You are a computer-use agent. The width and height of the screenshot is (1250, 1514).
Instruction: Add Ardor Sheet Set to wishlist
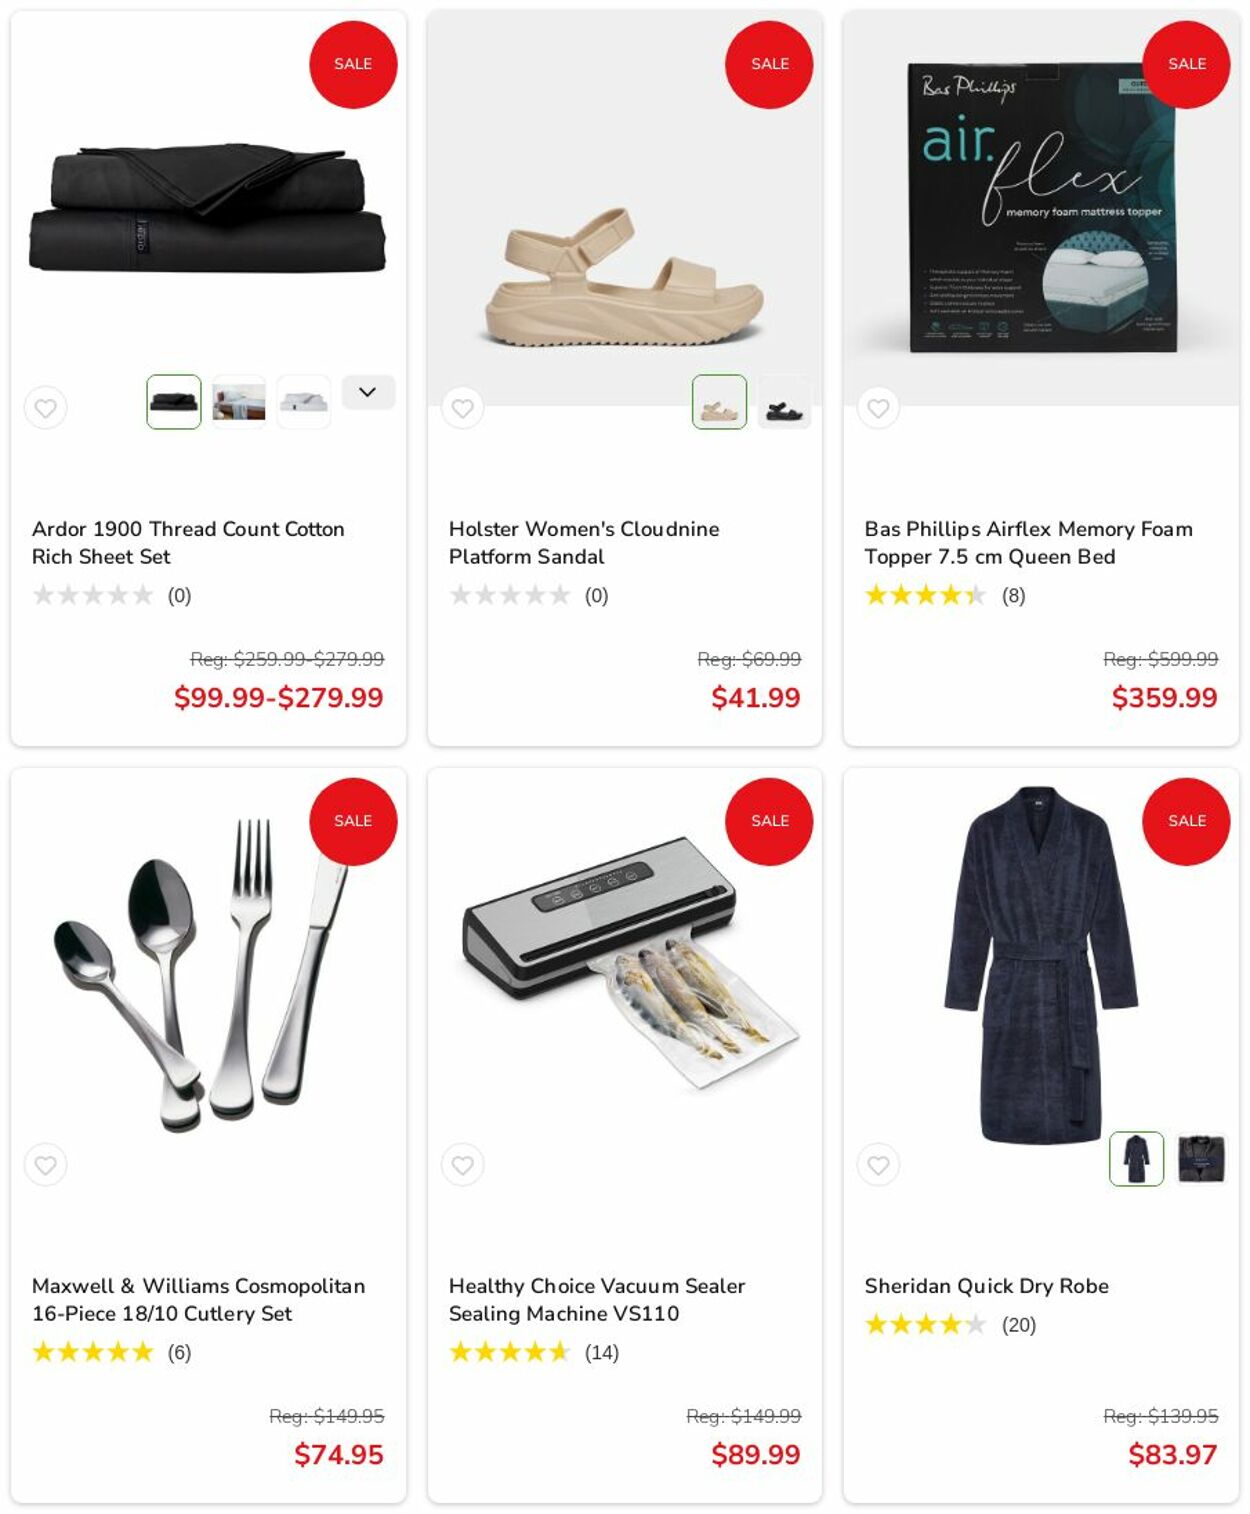(x=46, y=408)
